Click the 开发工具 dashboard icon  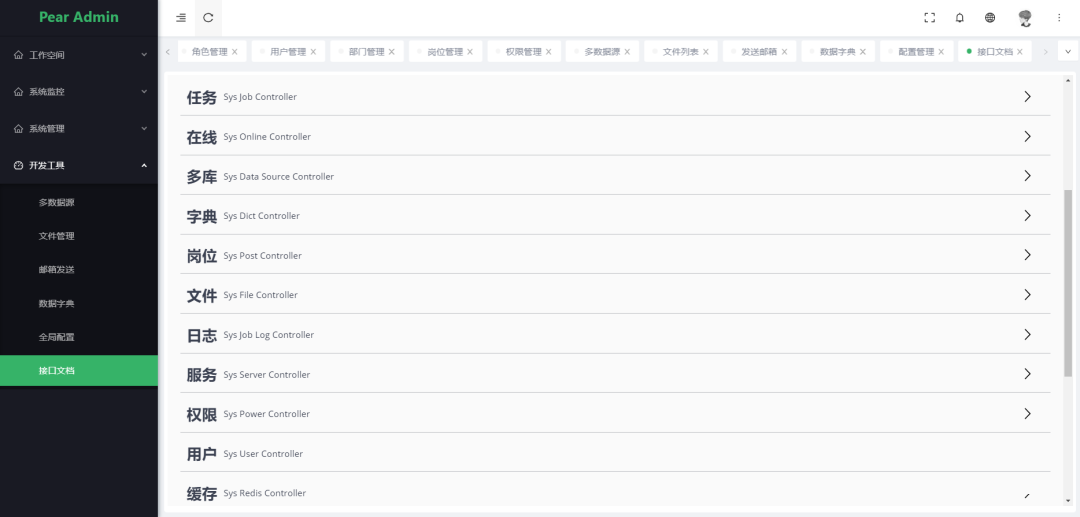(19, 165)
